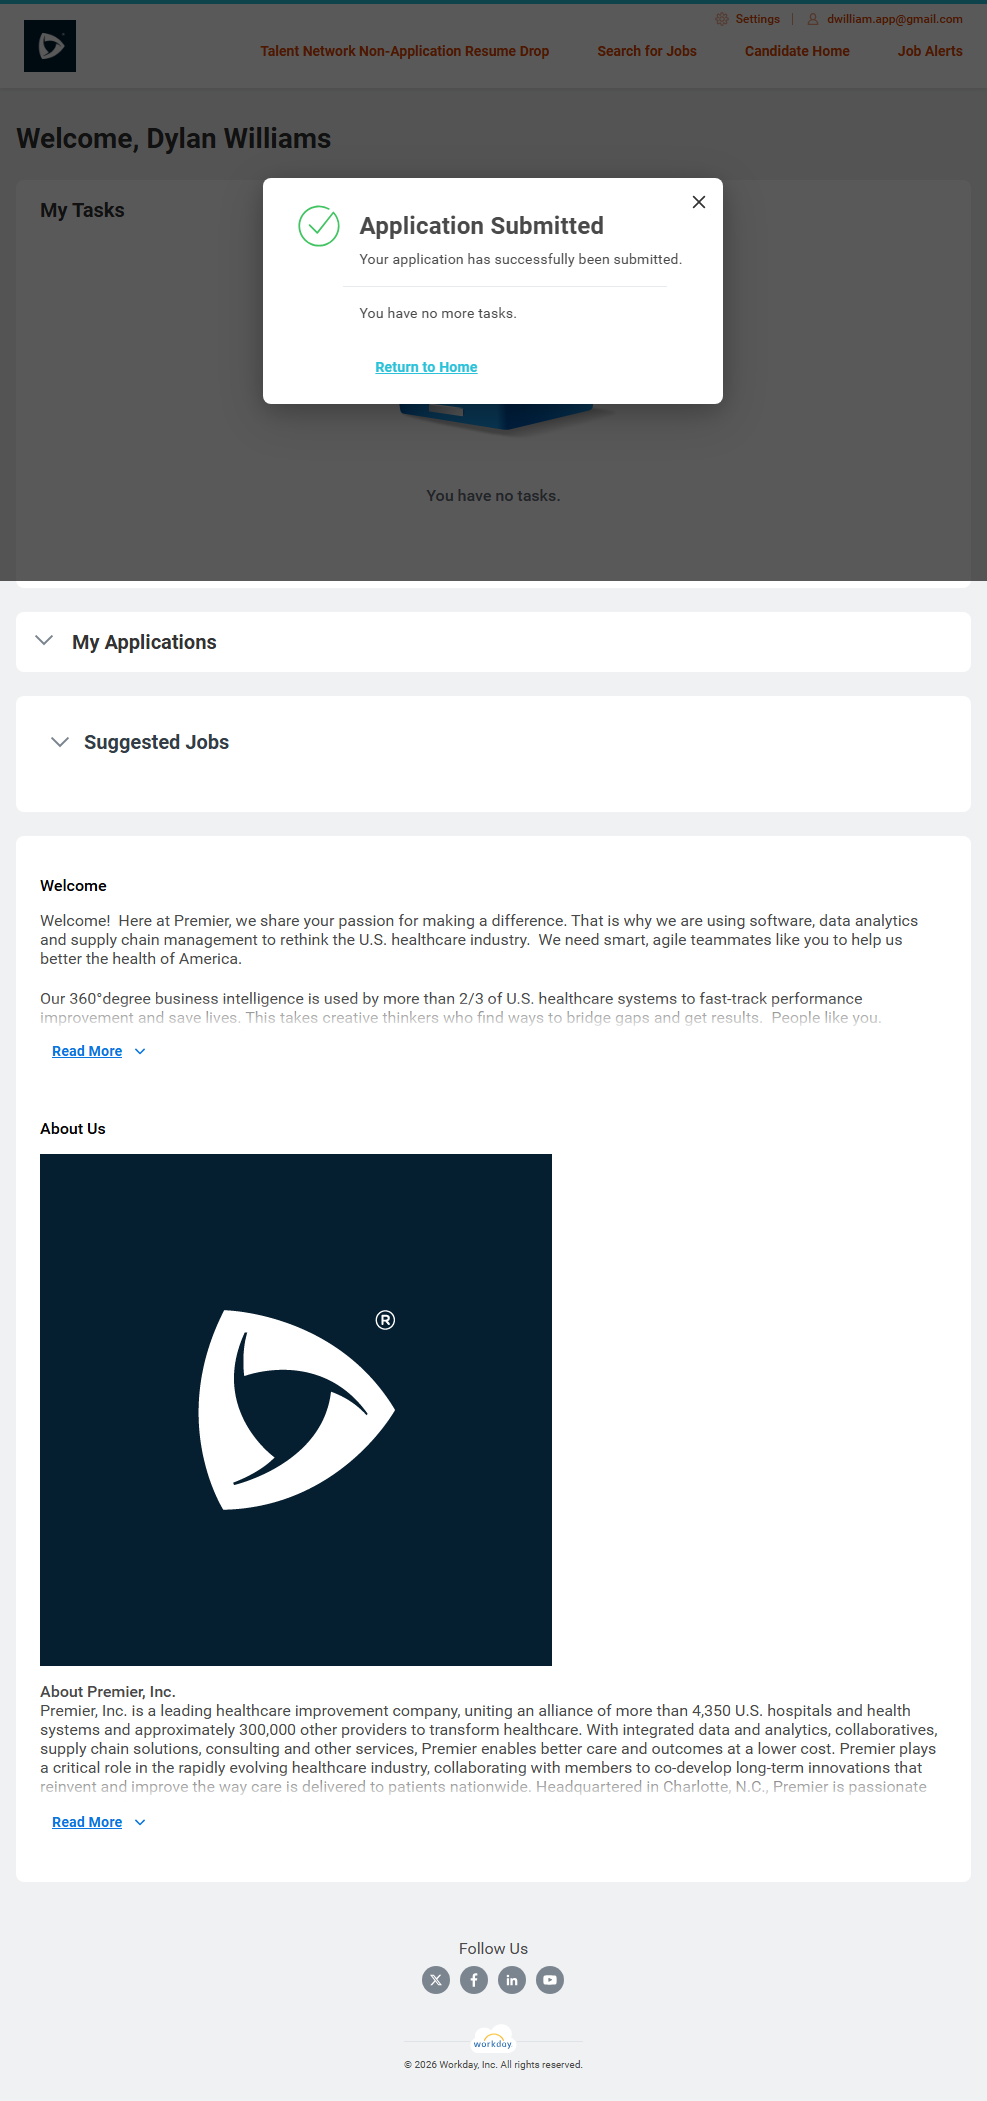Go to Candidate Home menu item
Viewport: 987px width, 2101px height.
pyautogui.click(x=797, y=51)
